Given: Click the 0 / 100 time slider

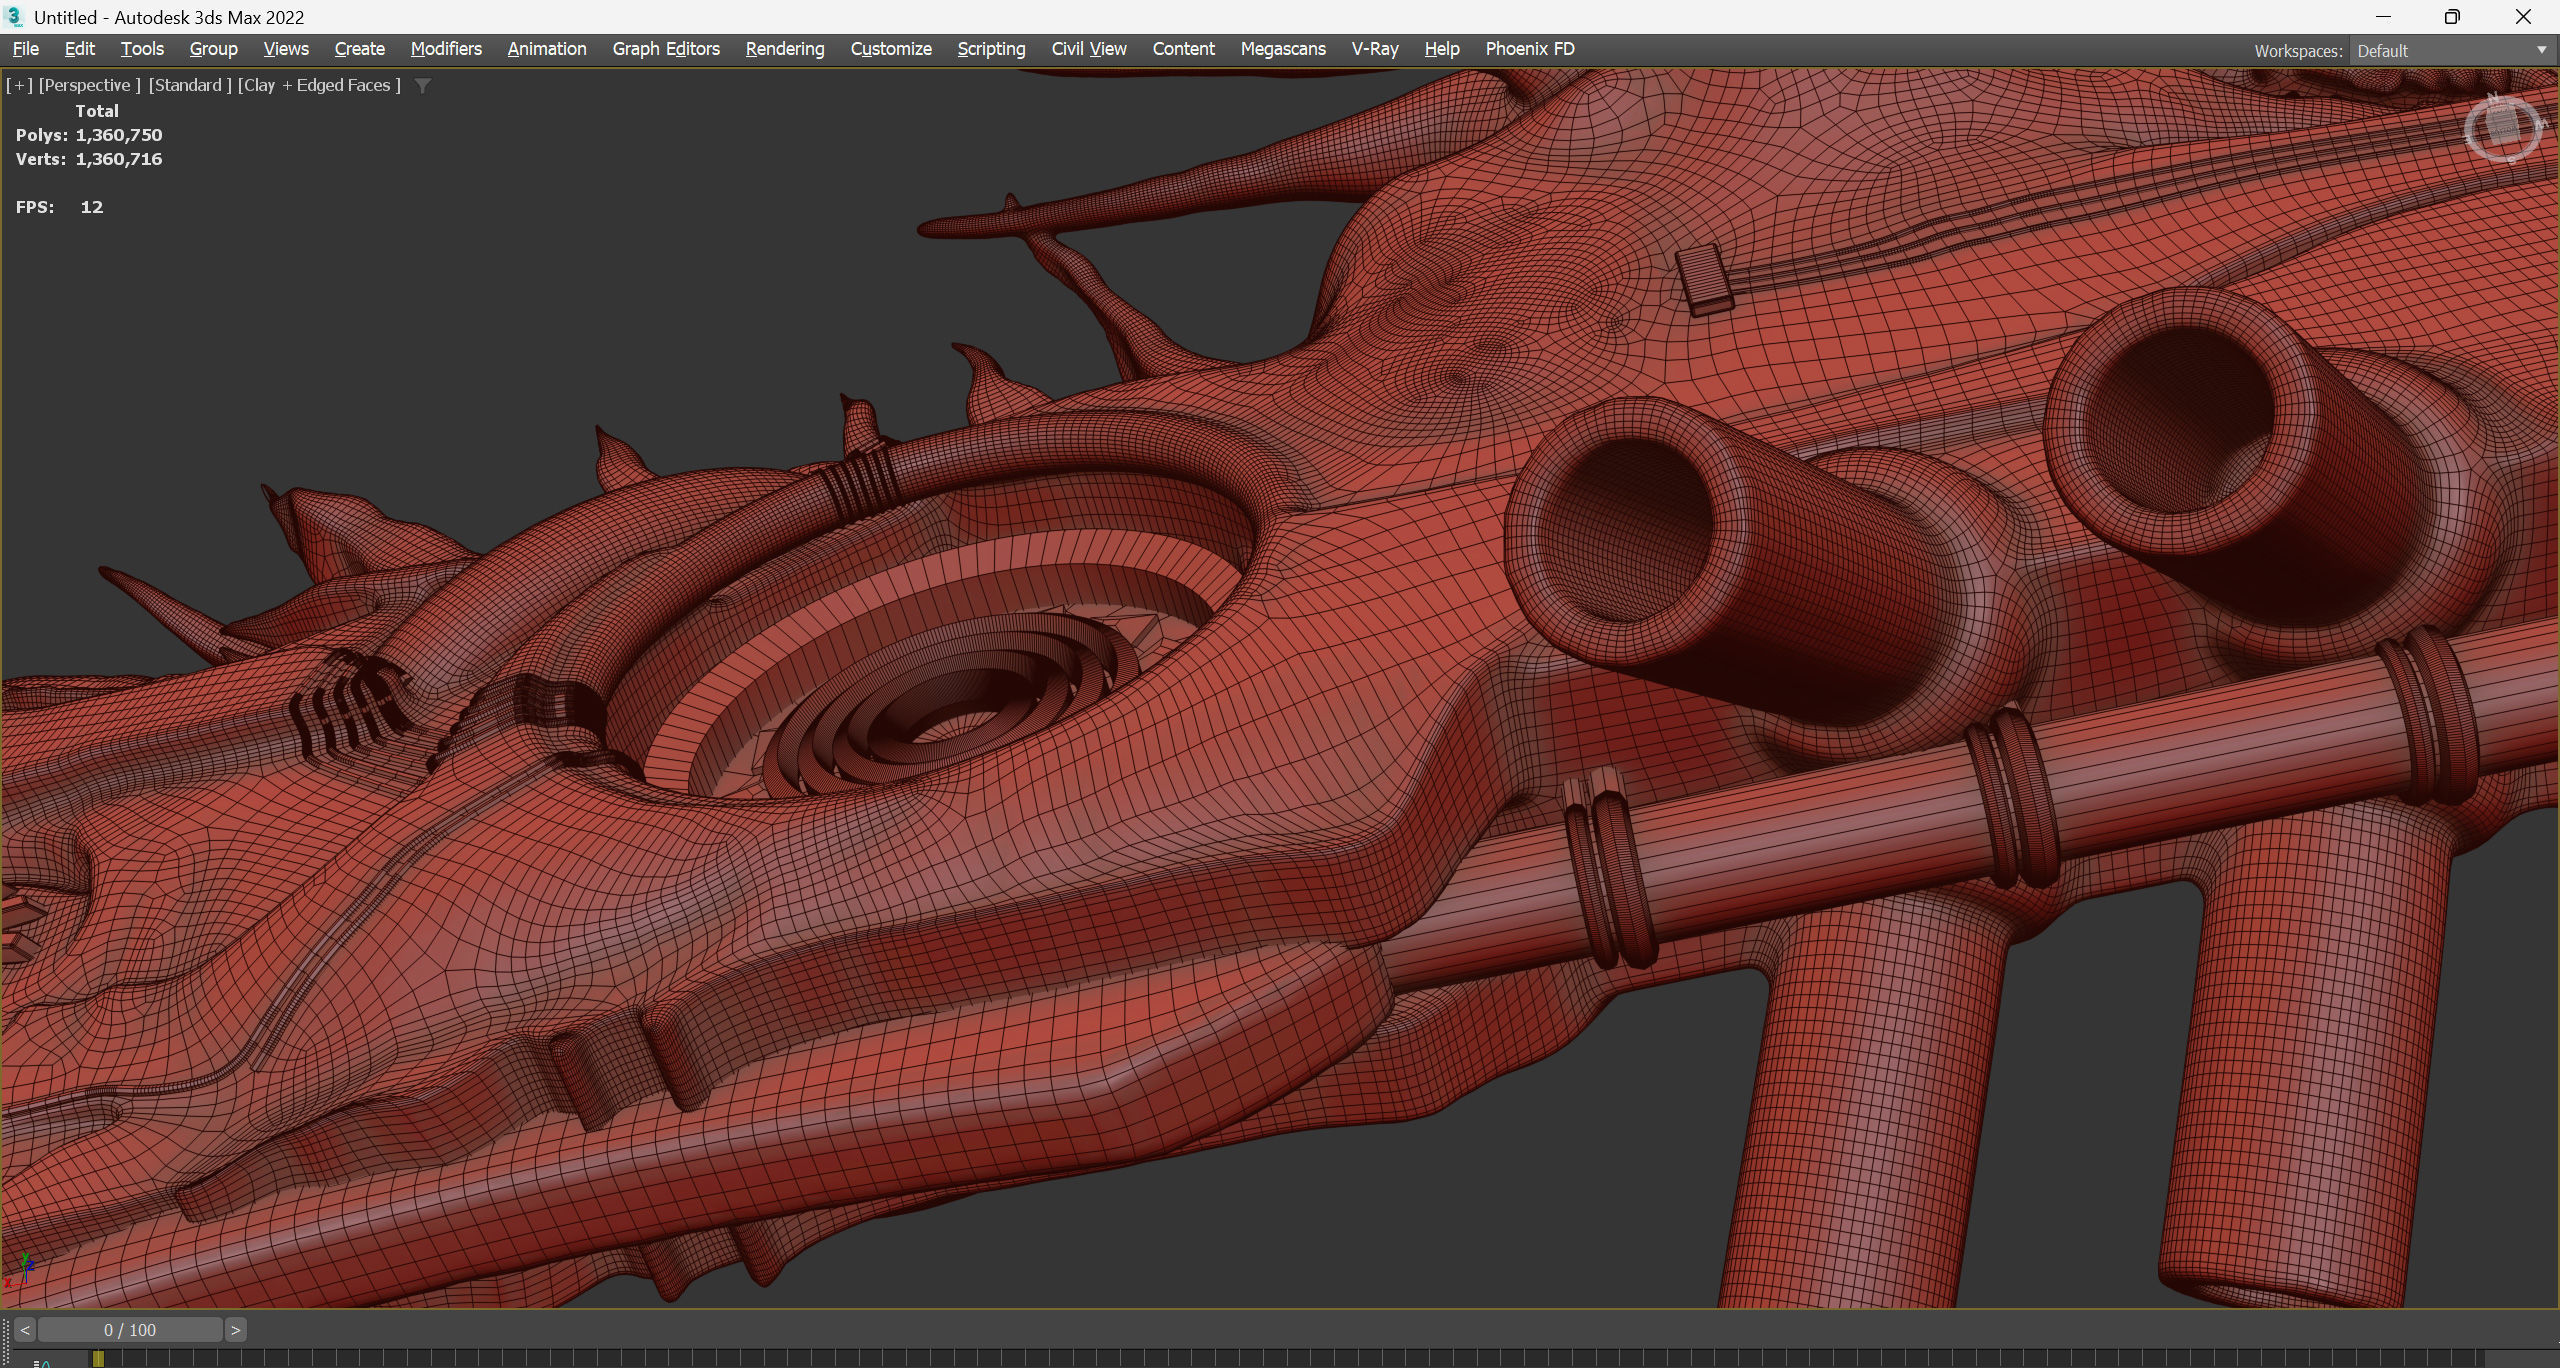Looking at the screenshot, I should pos(130,1330).
